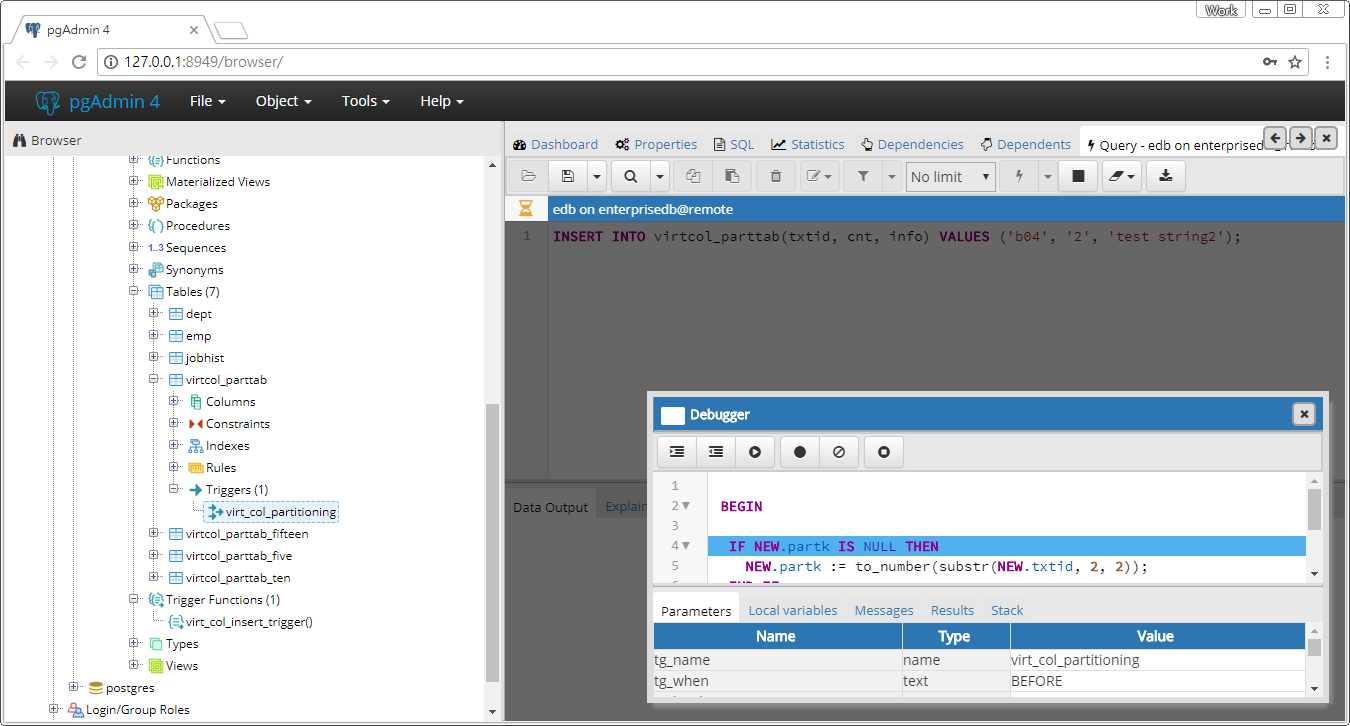Switch to the Dashboard tab

pos(556,145)
